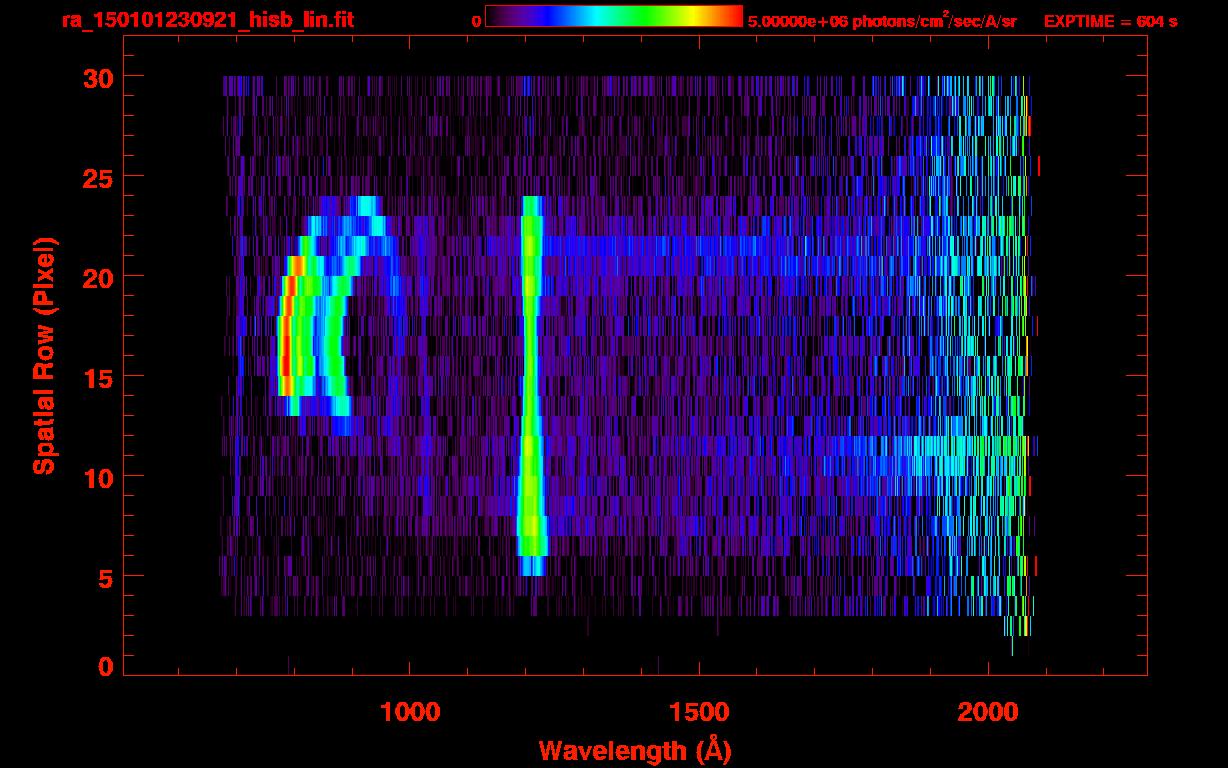Click the 1000 wavelength tick label
1228x768 pixels.
click(410, 711)
